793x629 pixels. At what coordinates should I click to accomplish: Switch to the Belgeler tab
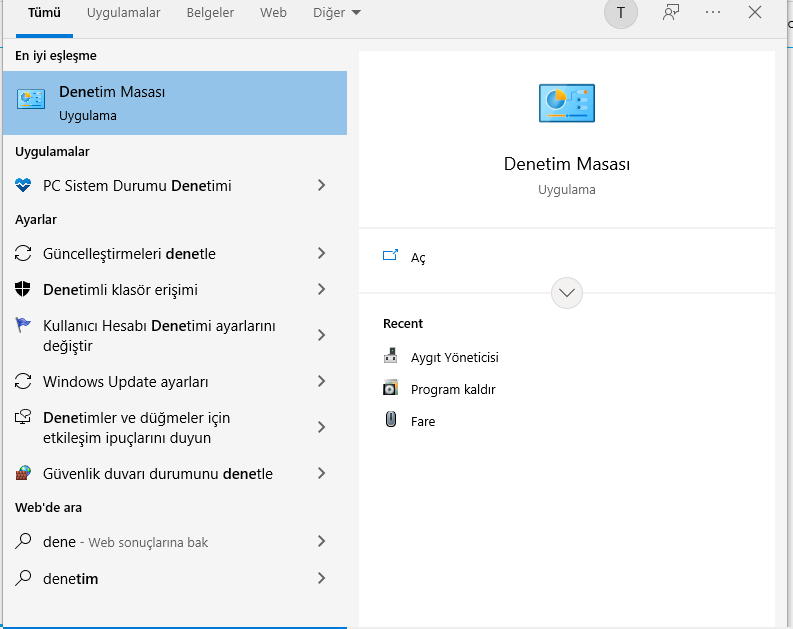(211, 13)
